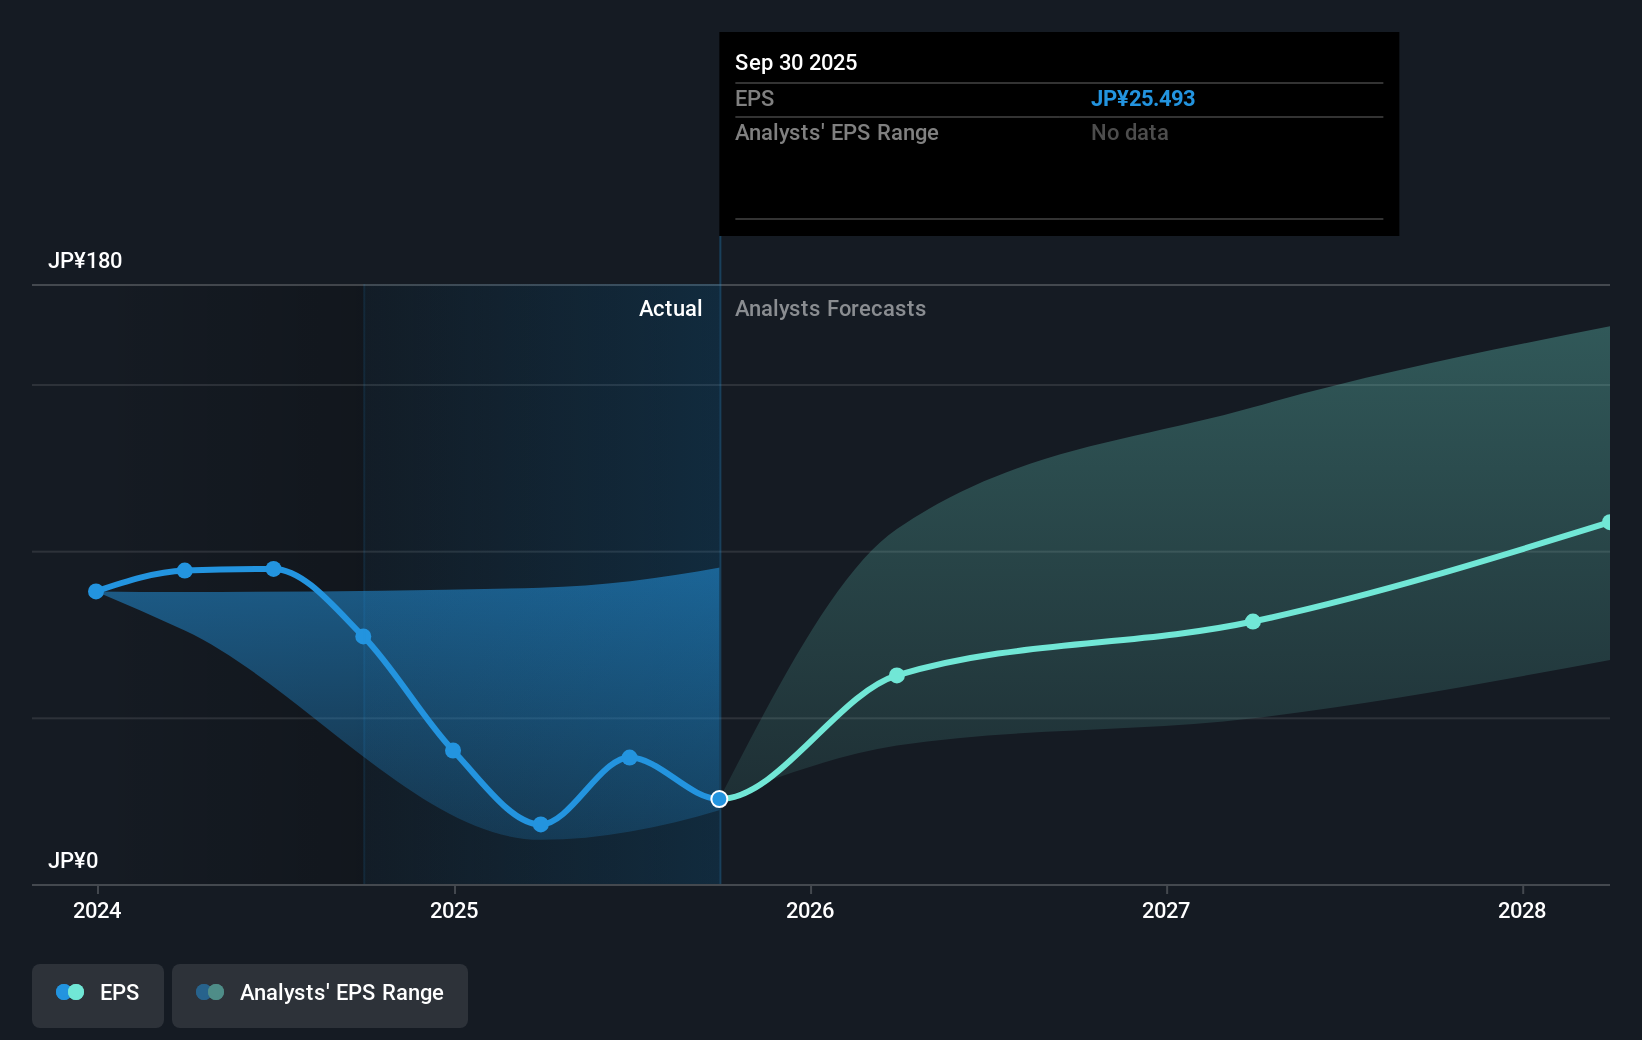Viewport: 1642px width, 1040px height.
Task: Select the highlighted Sep 30 2025 data point
Action: point(718,798)
